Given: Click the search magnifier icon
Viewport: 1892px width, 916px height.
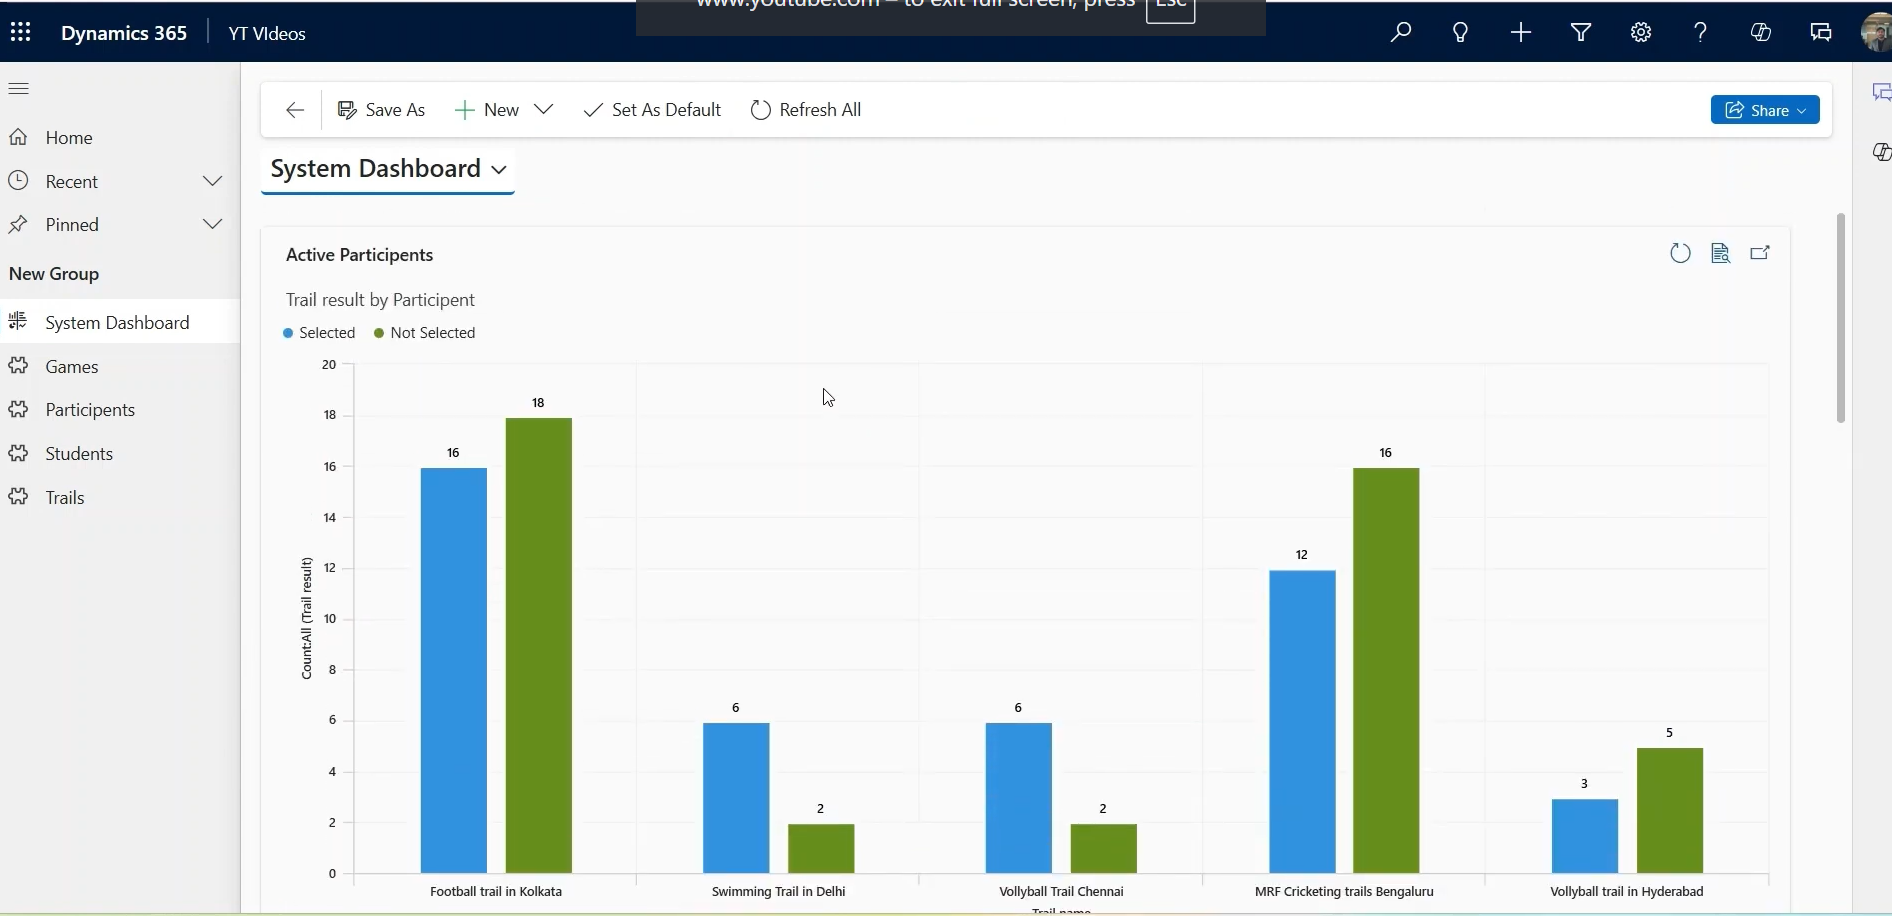Looking at the screenshot, I should tap(1401, 33).
